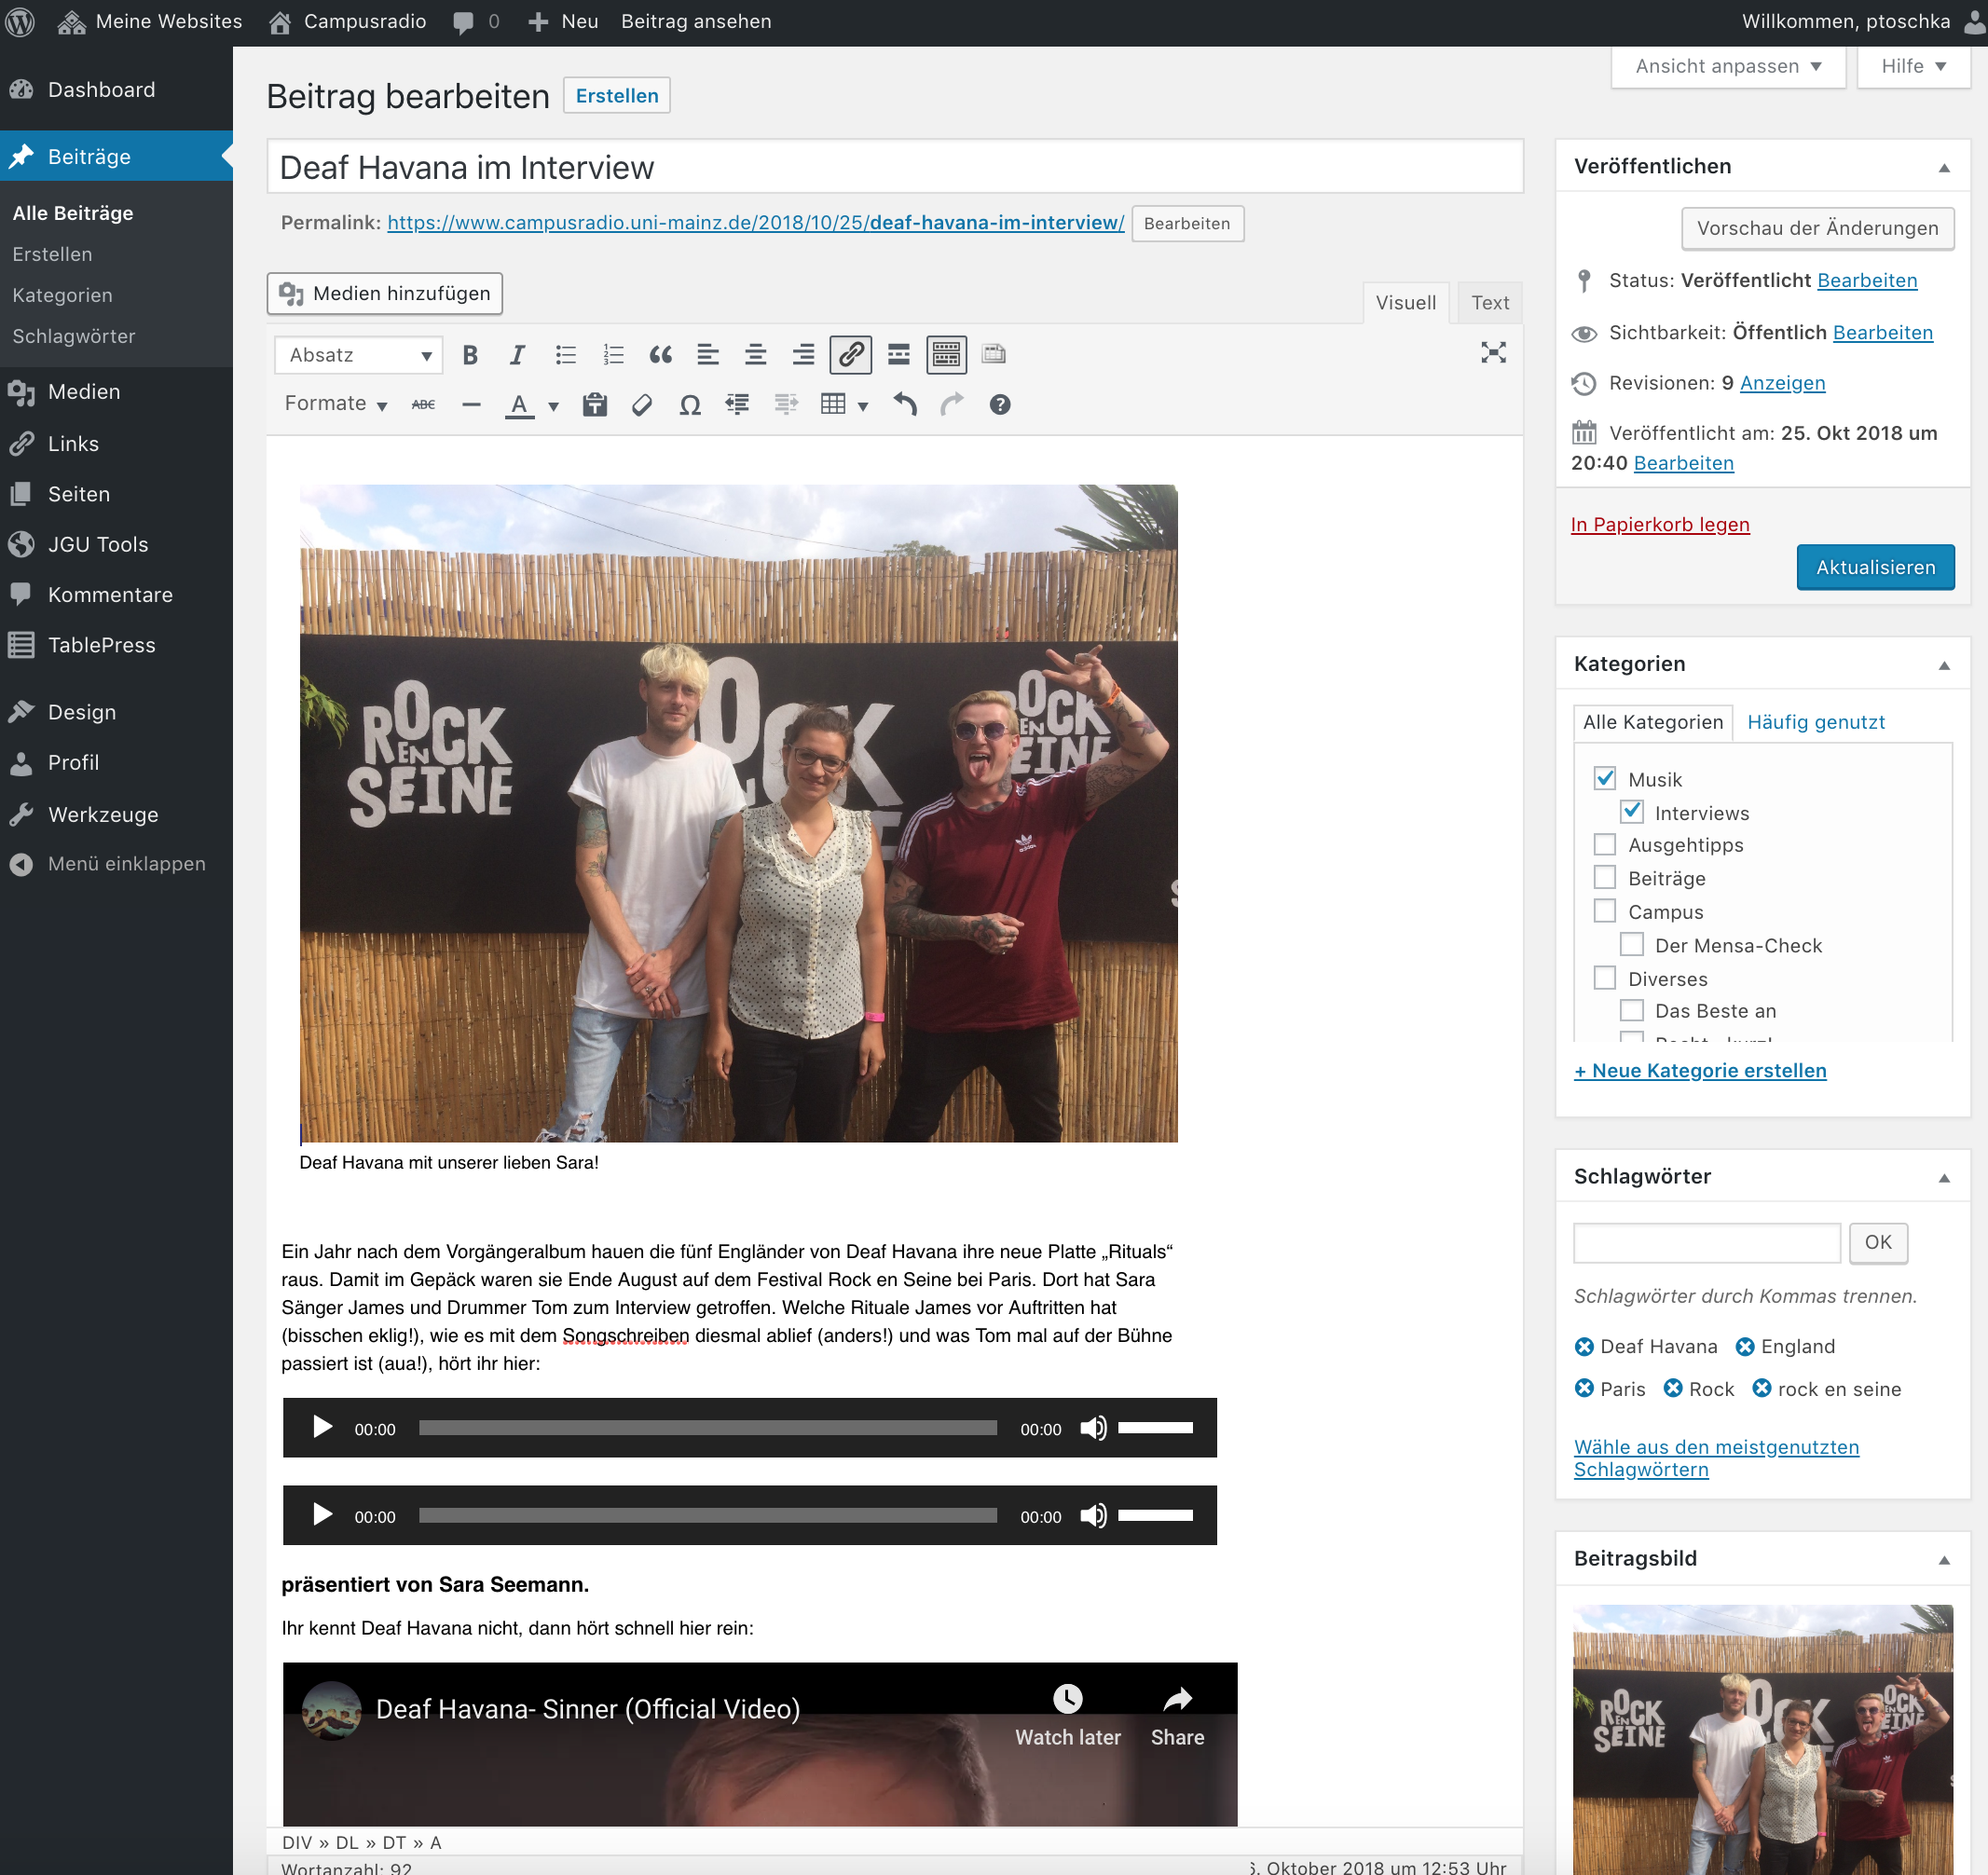Open the text color dropdown arrow
Image resolution: width=1988 pixels, height=1875 pixels.
(x=553, y=406)
